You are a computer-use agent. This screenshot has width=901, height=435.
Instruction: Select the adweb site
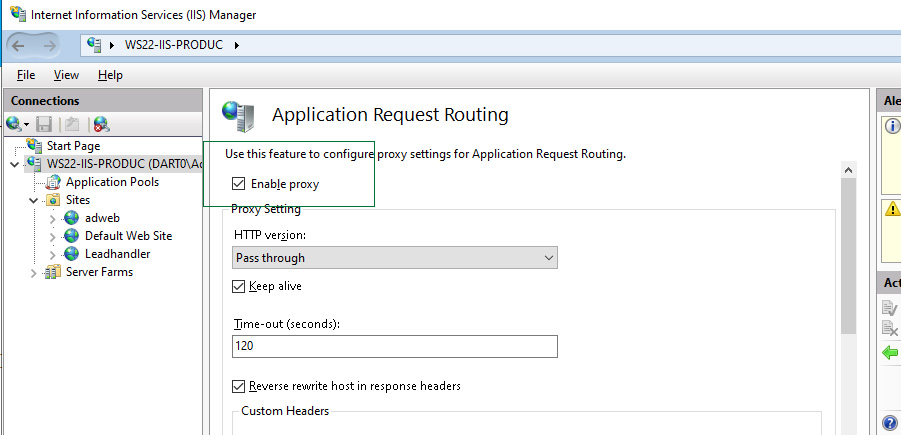[102, 218]
